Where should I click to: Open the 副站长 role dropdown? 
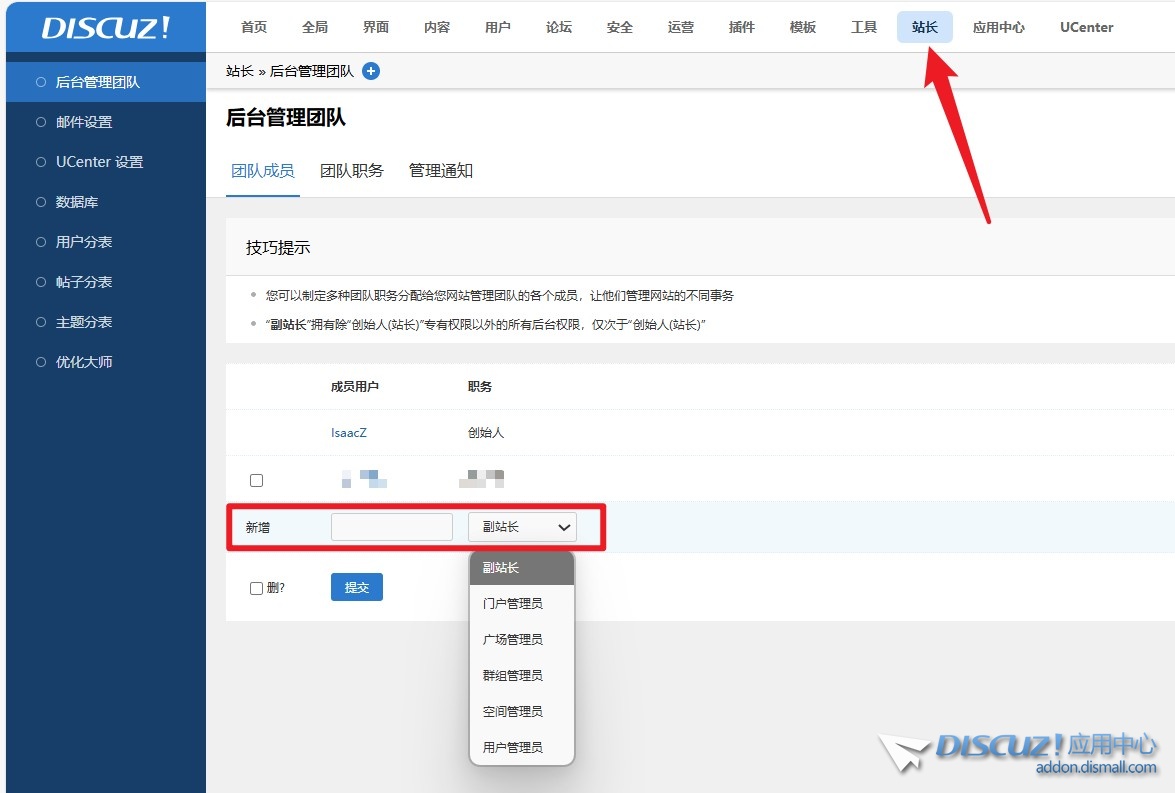(x=522, y=527)
